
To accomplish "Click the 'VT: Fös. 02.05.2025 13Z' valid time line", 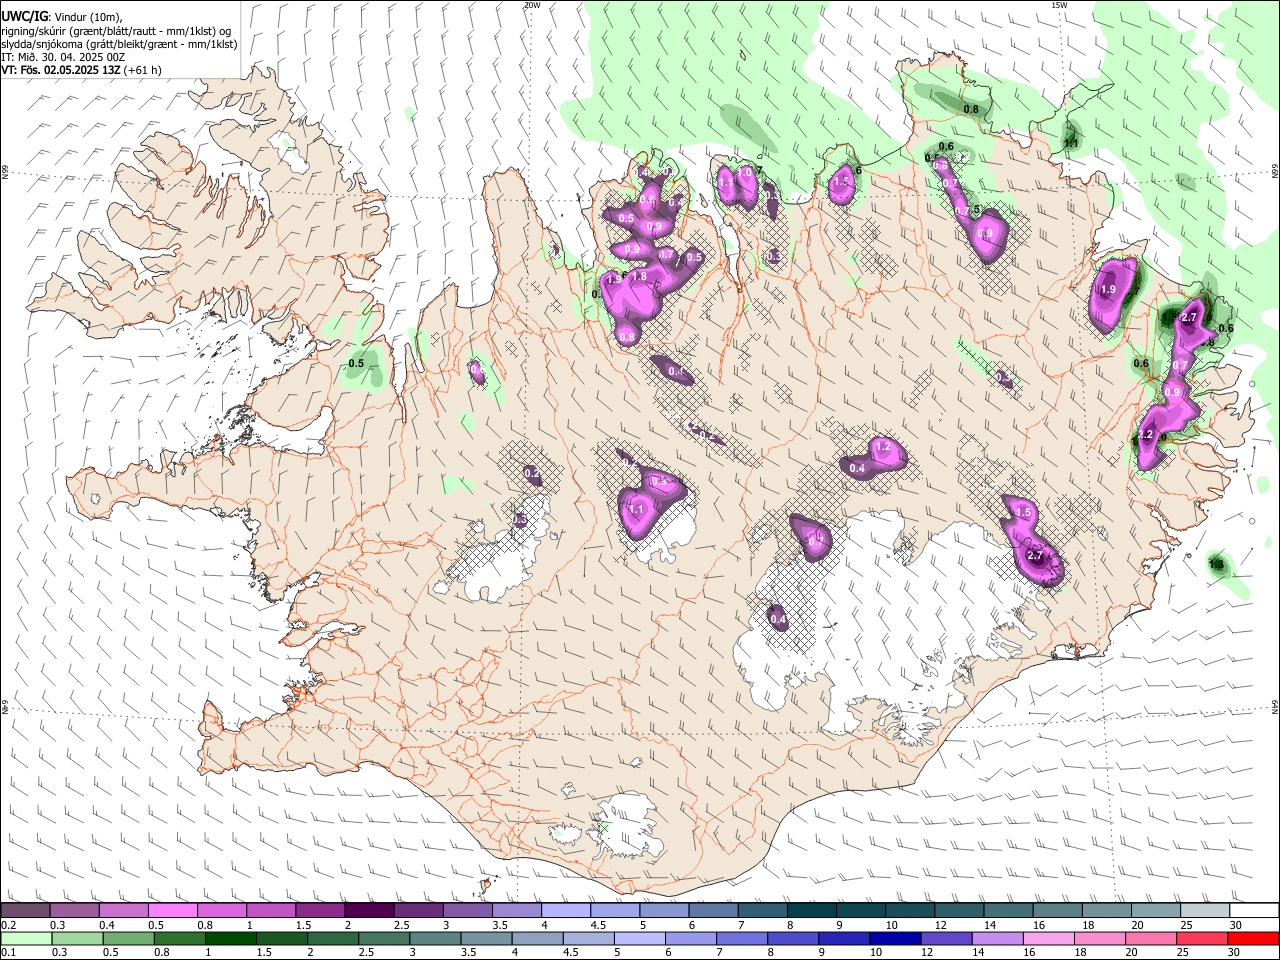I will click(81, 70).
